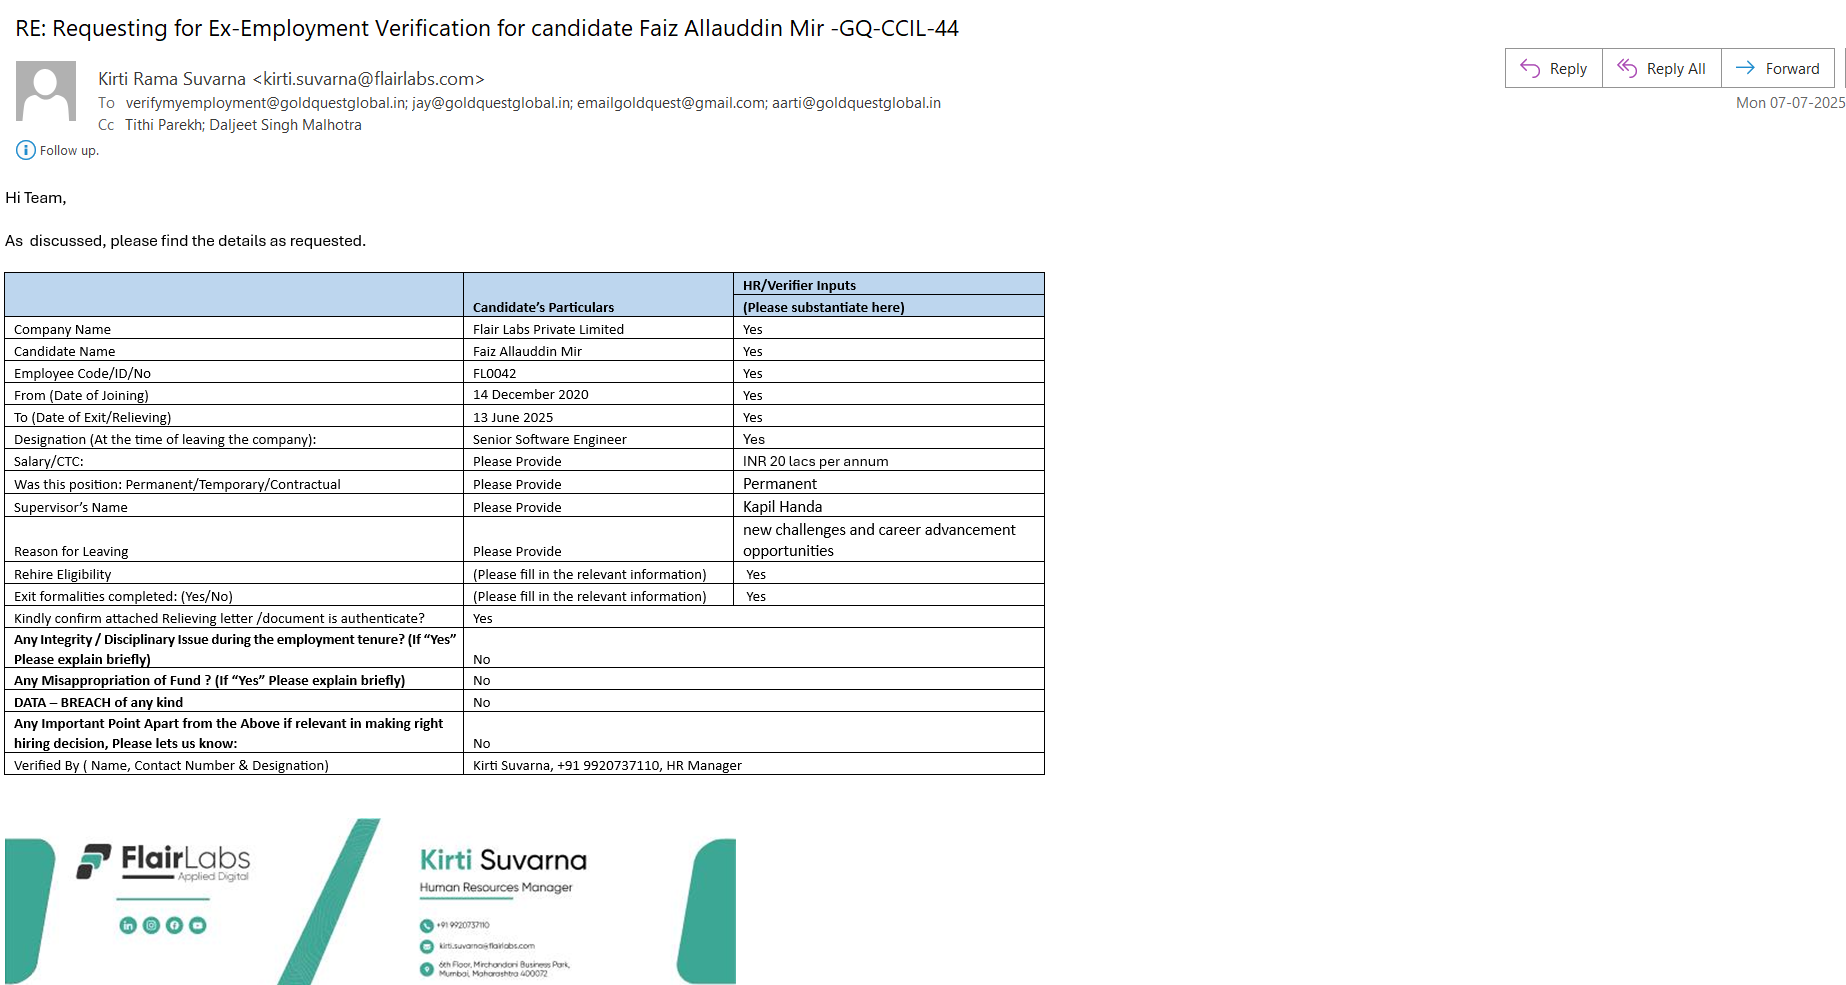This screenshot has width=1846, height=985.
Task: Open the Instagram icon in the signature
Action: pos(151,925)
